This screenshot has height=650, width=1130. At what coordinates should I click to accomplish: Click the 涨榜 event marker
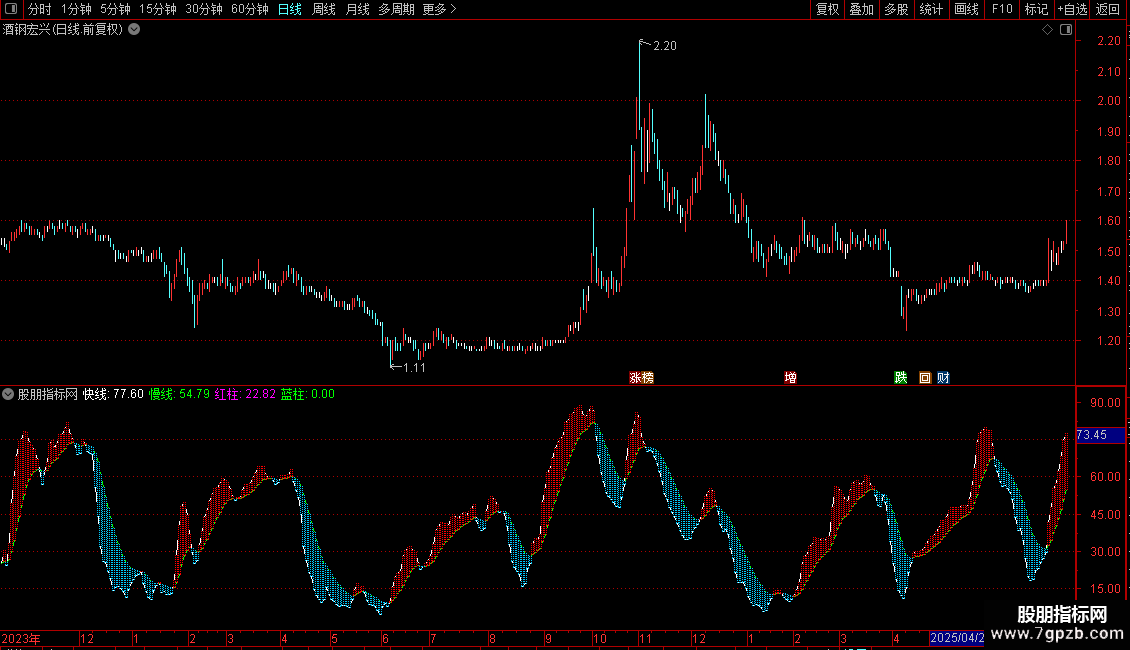[x=641, y=378]
